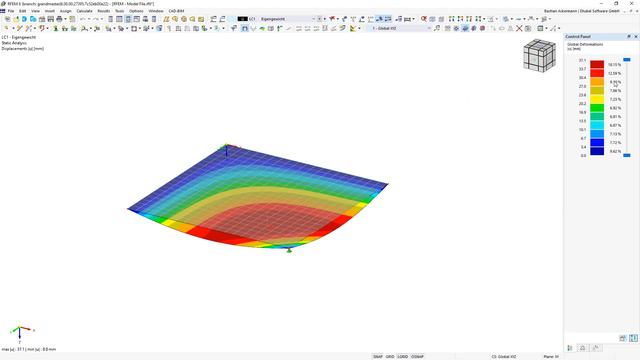Click the Undo arrow icon
The width and height of the screenshot is (640, 360).
coord(82,19)
